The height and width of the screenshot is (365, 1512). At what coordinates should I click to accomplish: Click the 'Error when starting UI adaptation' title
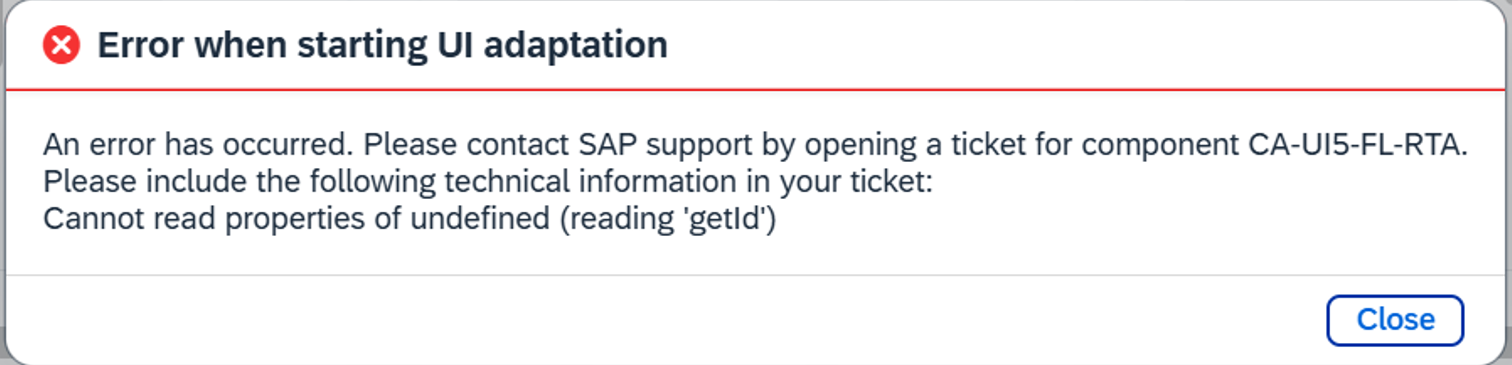click(382, 45)
